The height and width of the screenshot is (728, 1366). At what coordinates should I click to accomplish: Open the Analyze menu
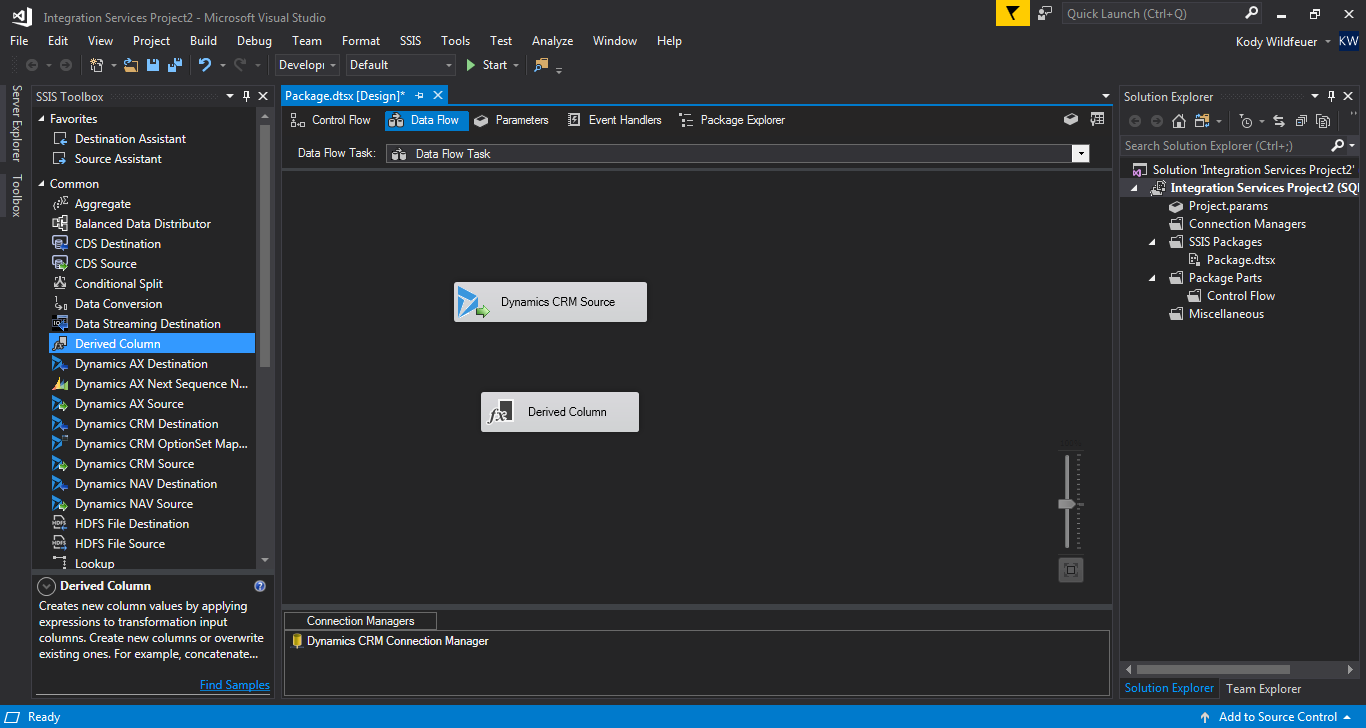pyautogui.click(x=552, y=41)
